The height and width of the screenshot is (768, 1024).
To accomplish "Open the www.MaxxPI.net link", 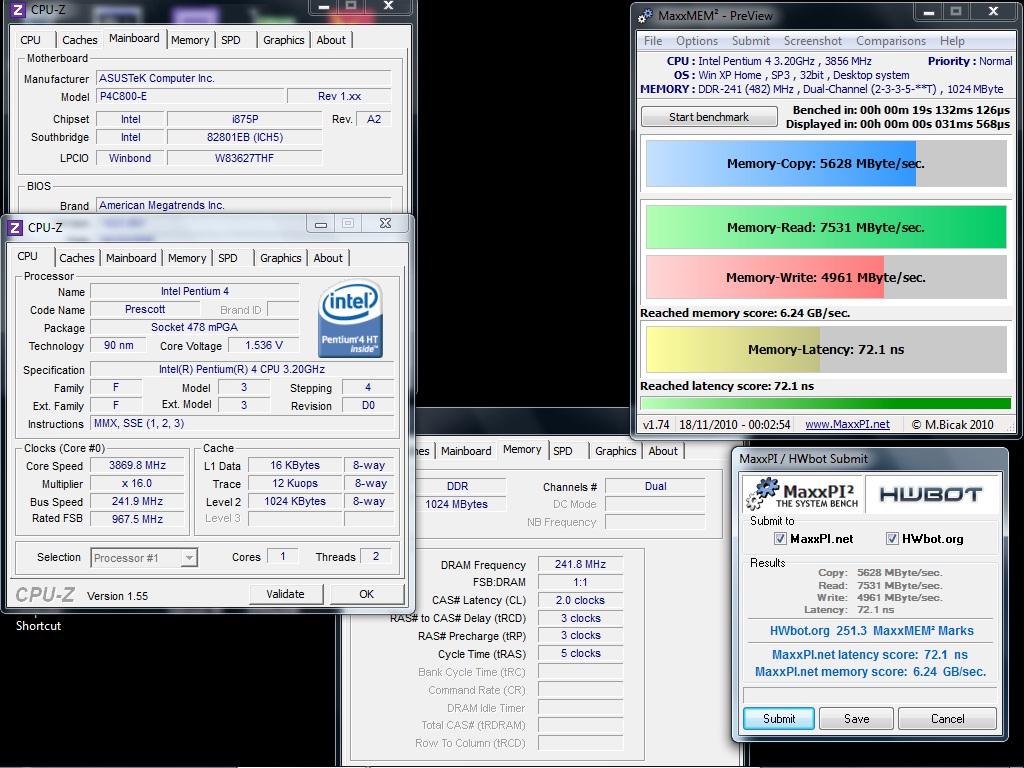I will (847, 424).
